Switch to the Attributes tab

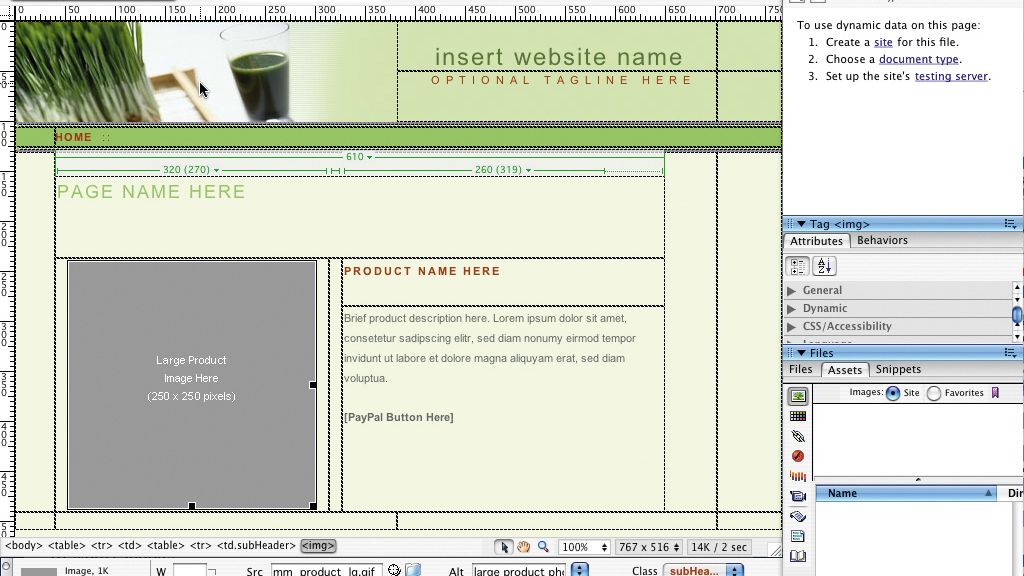point(816,241)
